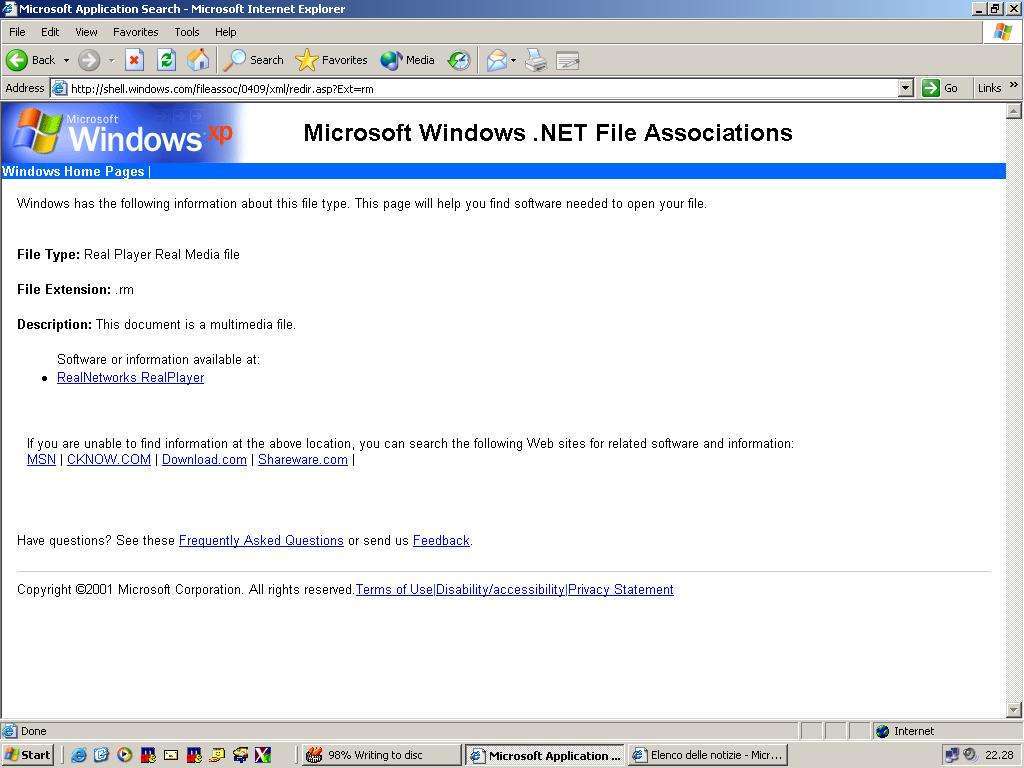
Task: Click the Internet zone globe in status bar
Action: point(882,731)
